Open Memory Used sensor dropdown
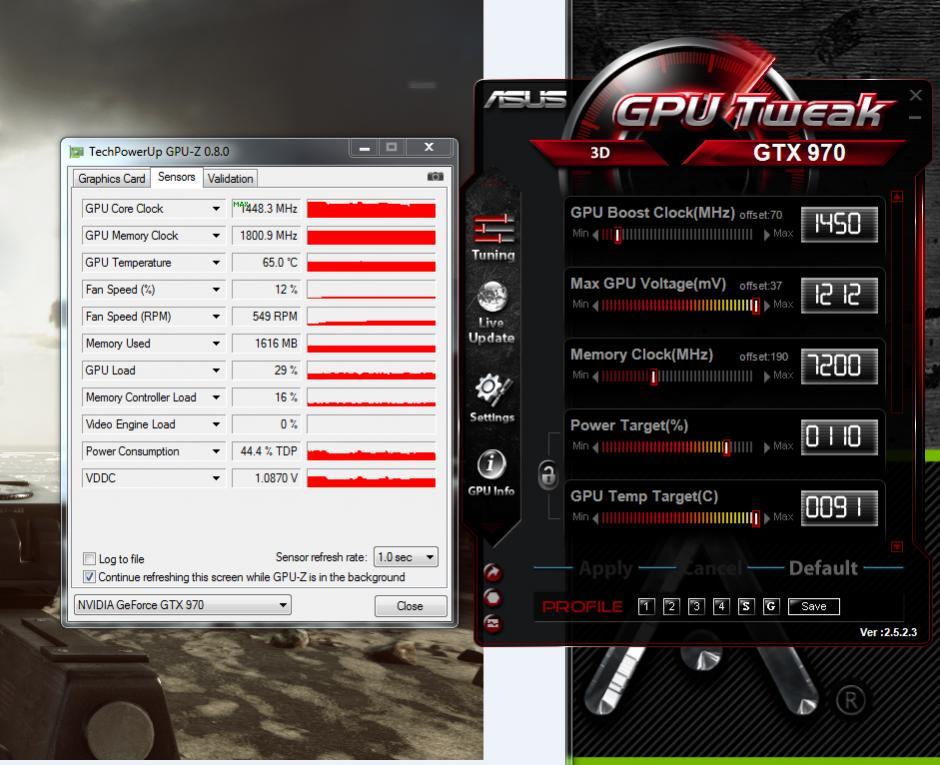Screen dimensions: 940x765 216,344
